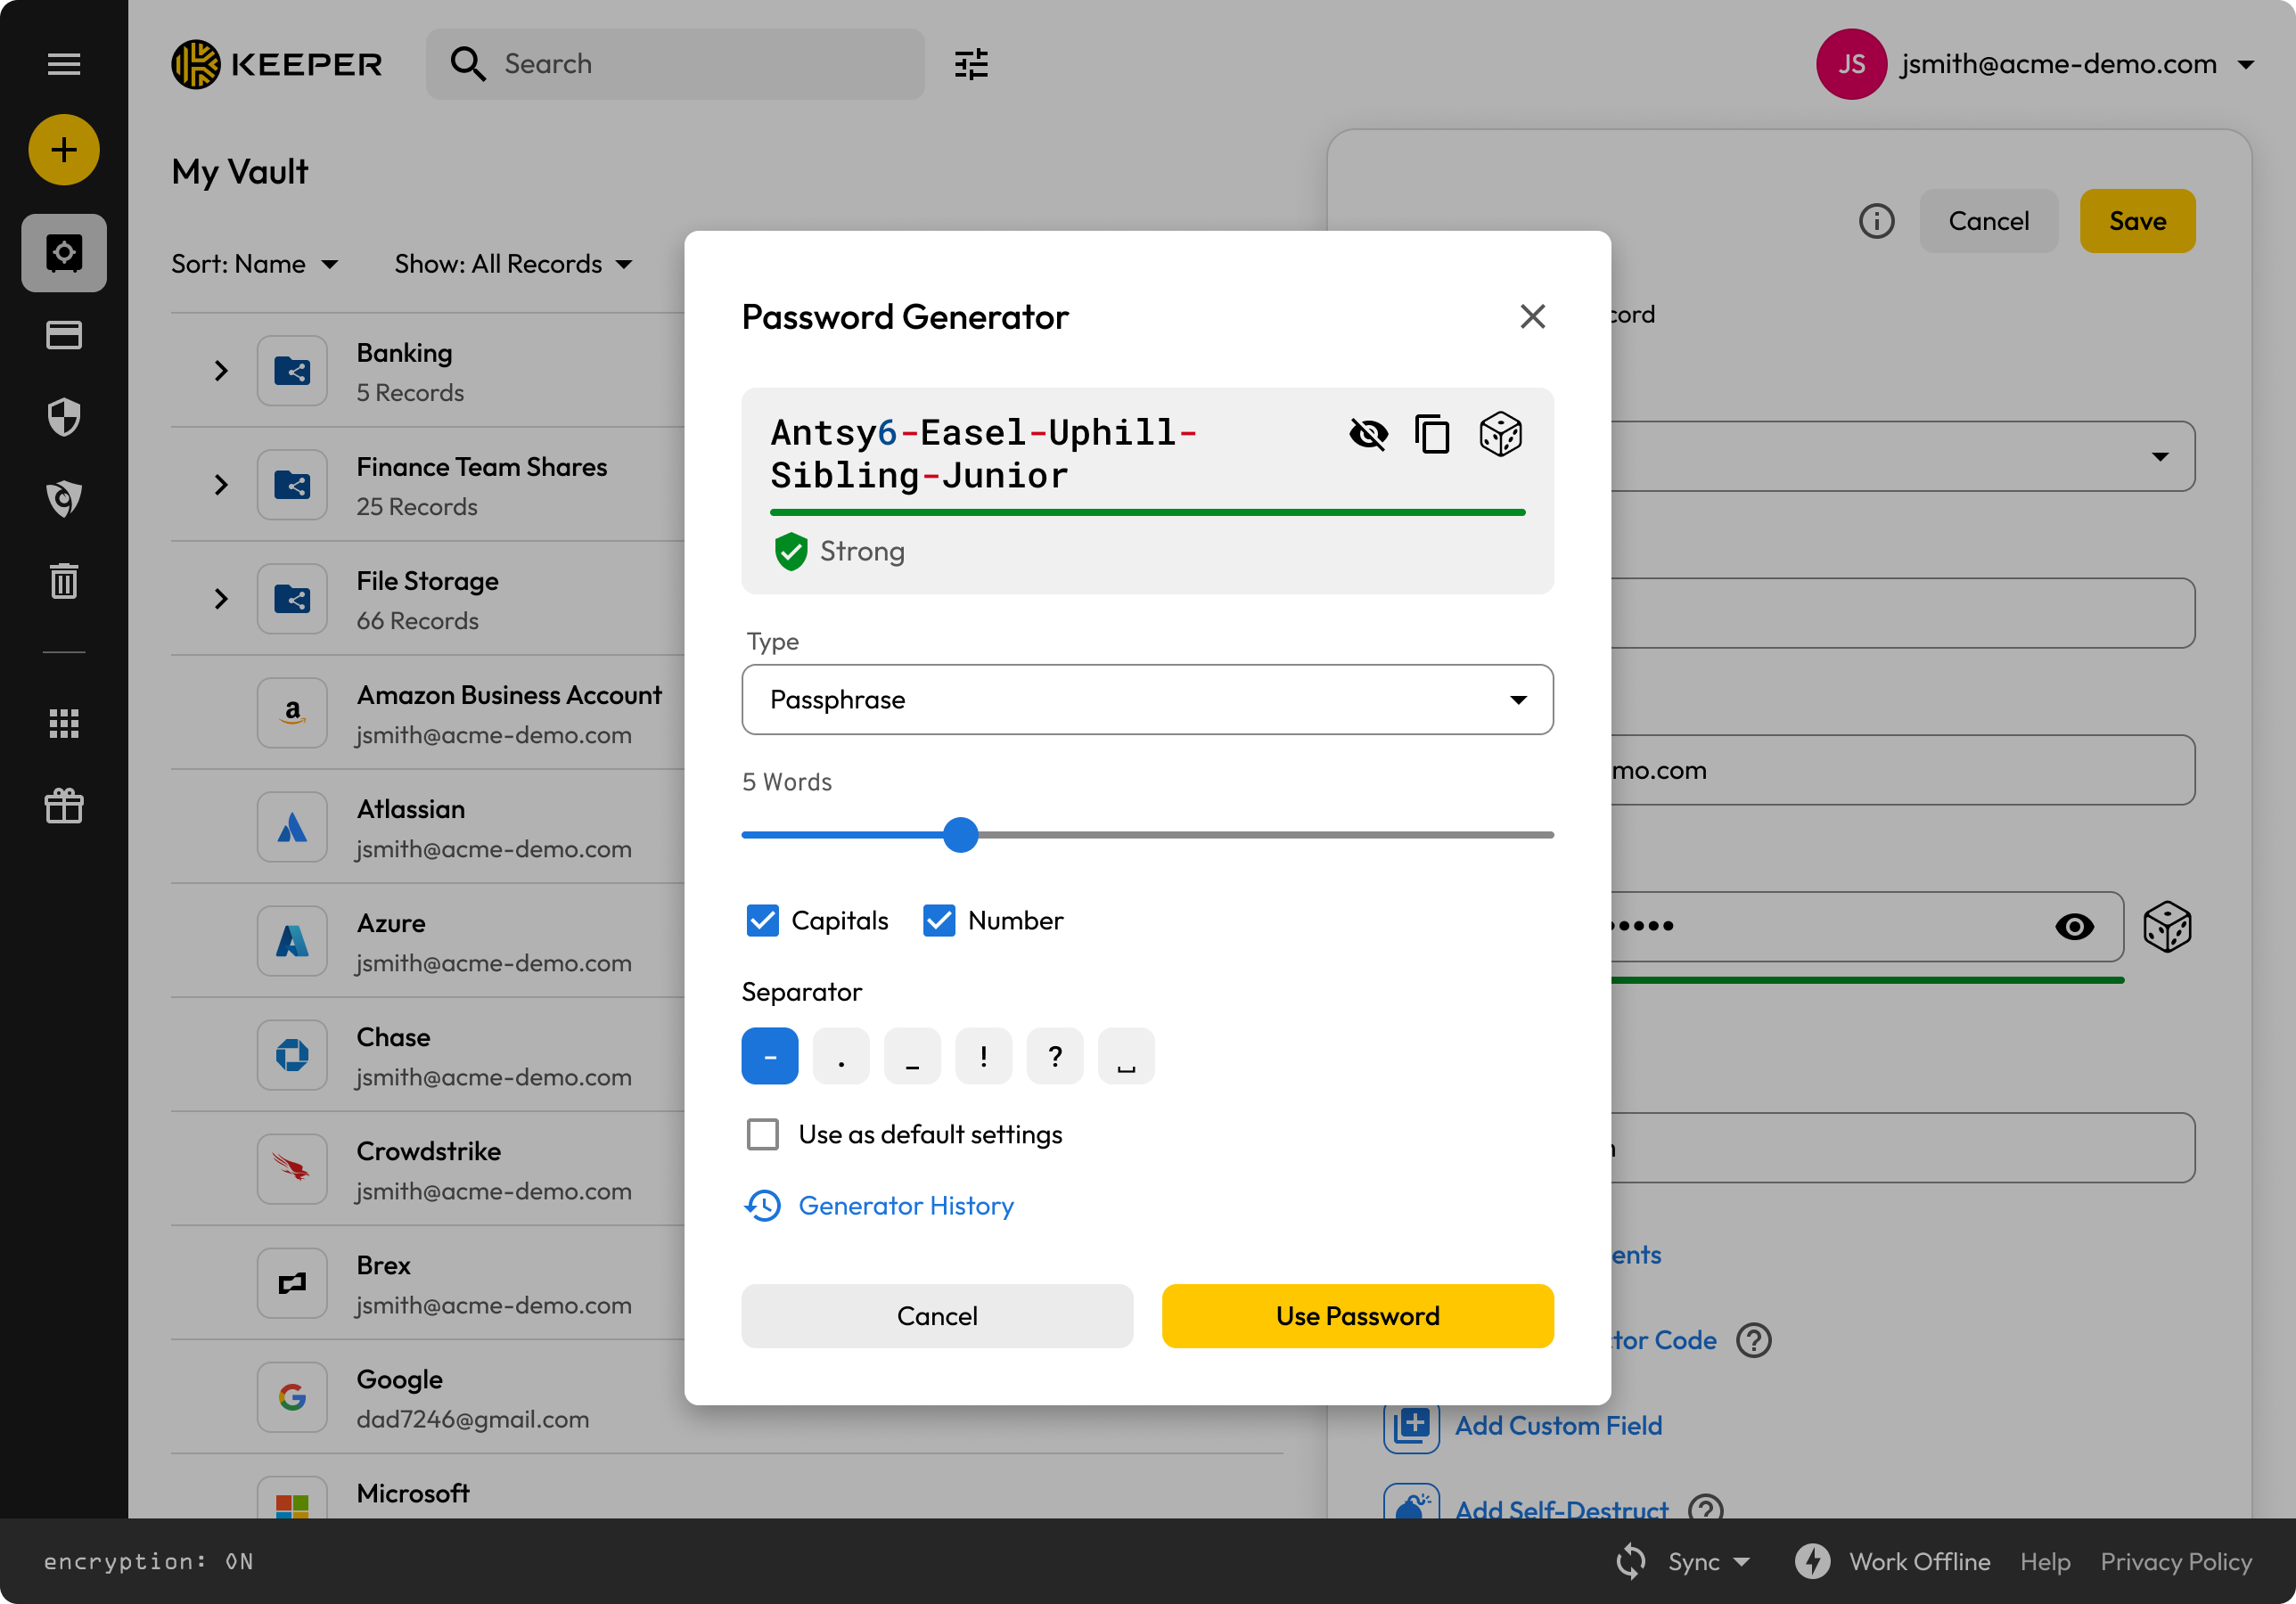Open the Atlassian record
Viewport: 2296px width, 1604px height.
click(727, 827)
